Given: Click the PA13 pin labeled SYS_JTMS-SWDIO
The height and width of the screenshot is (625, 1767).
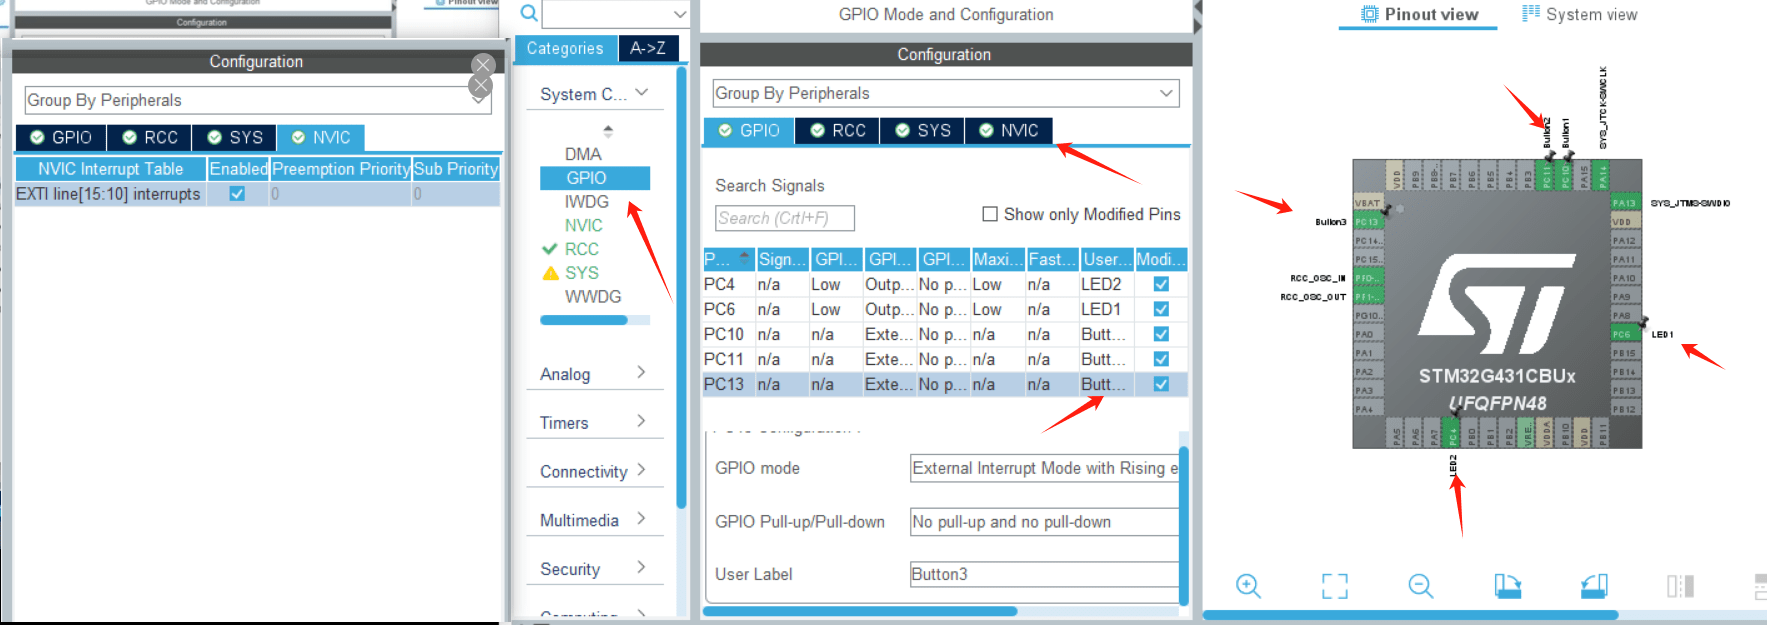Looking at the screenshot, I should pos(1624,203).
